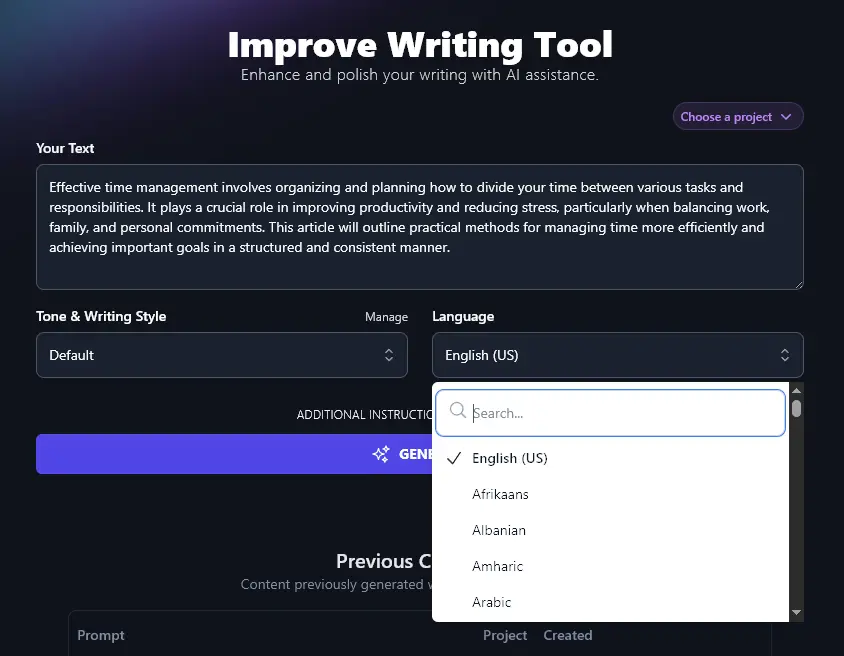The height and width of the screenshot is (656, 844).
Task: Click the resize grip on the text area corner
Action: (x=797, y=283)
